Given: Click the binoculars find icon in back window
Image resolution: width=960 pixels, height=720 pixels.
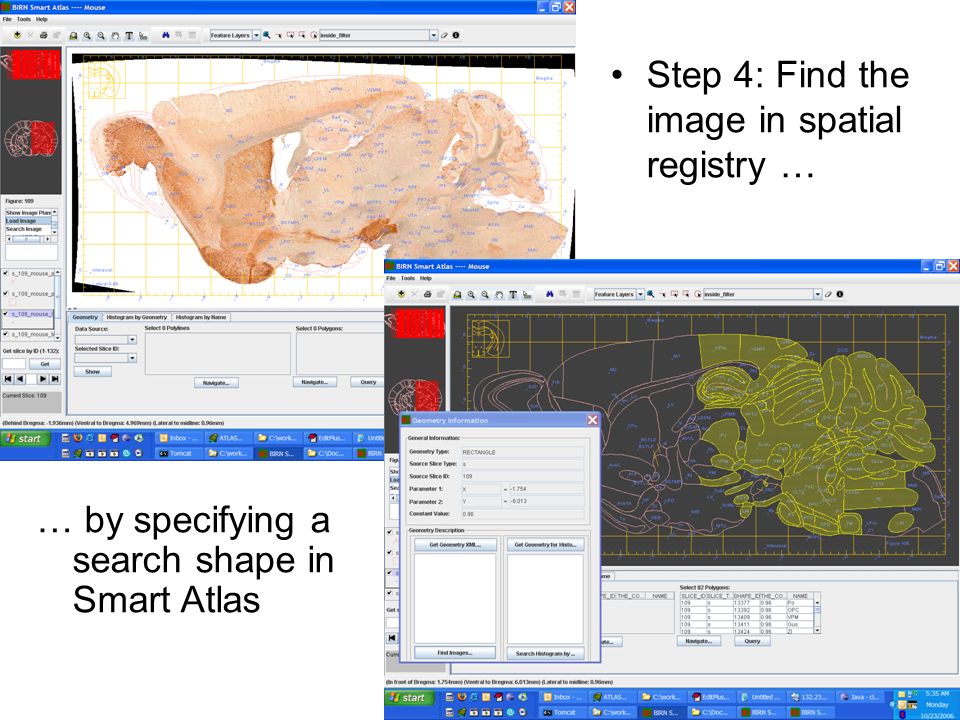Looking at the screenshot, I should click(165, 36).
